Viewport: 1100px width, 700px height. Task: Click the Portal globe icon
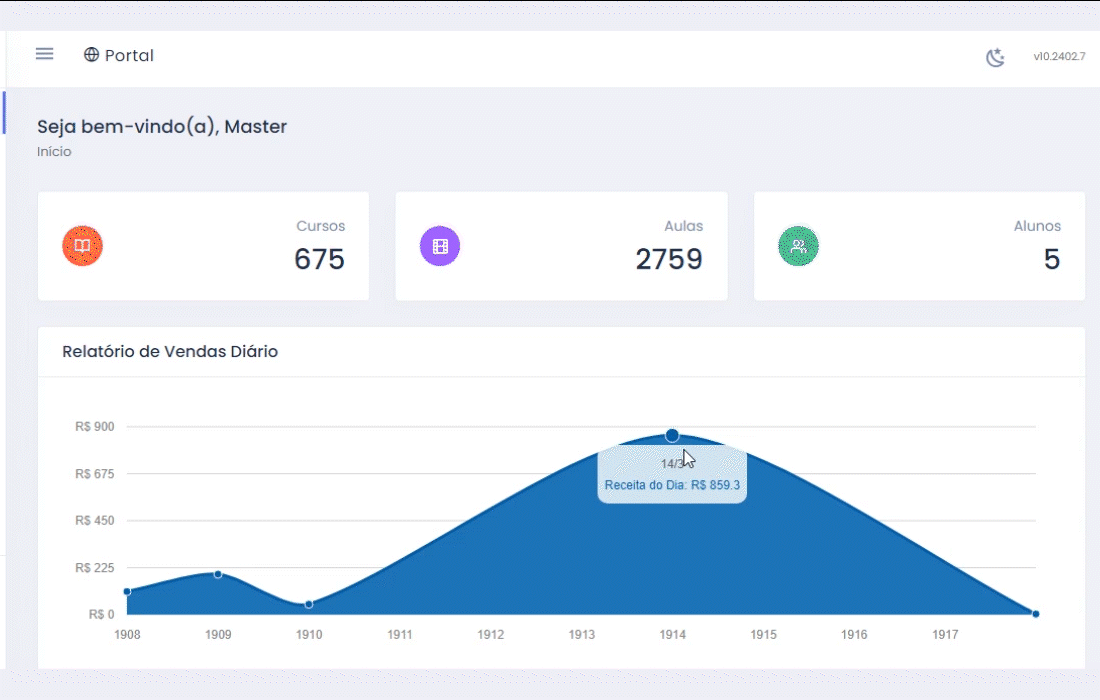click(x=91, y=55)
